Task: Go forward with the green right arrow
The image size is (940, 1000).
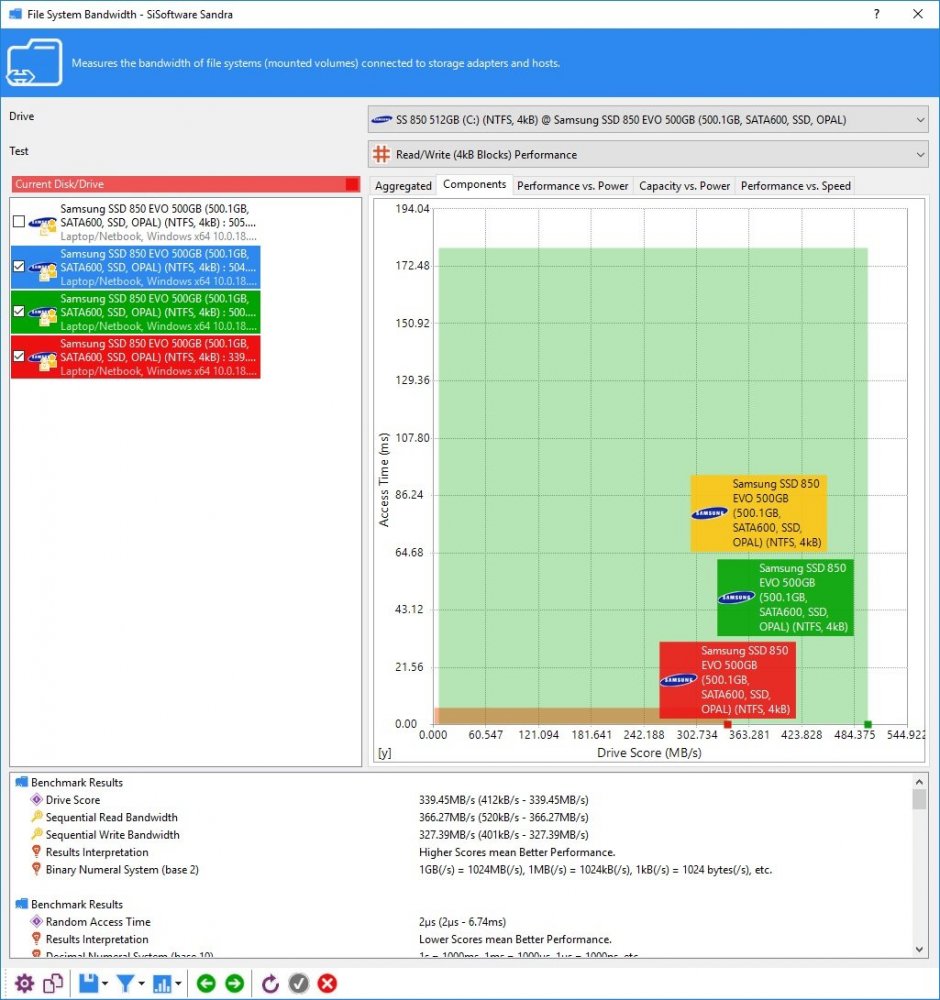Action: point(235,983)
